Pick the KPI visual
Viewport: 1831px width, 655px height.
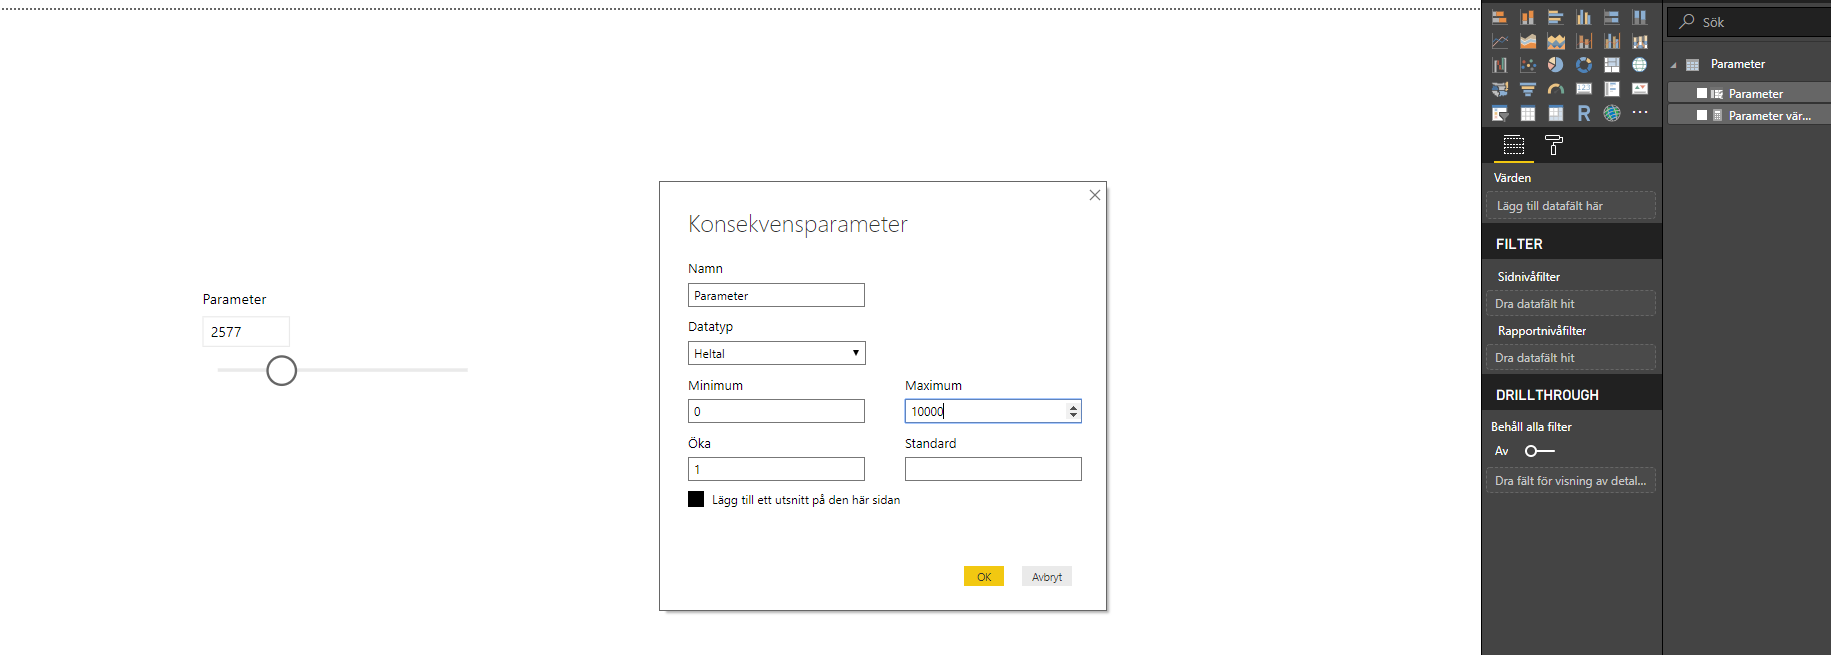click(1639, 89)
